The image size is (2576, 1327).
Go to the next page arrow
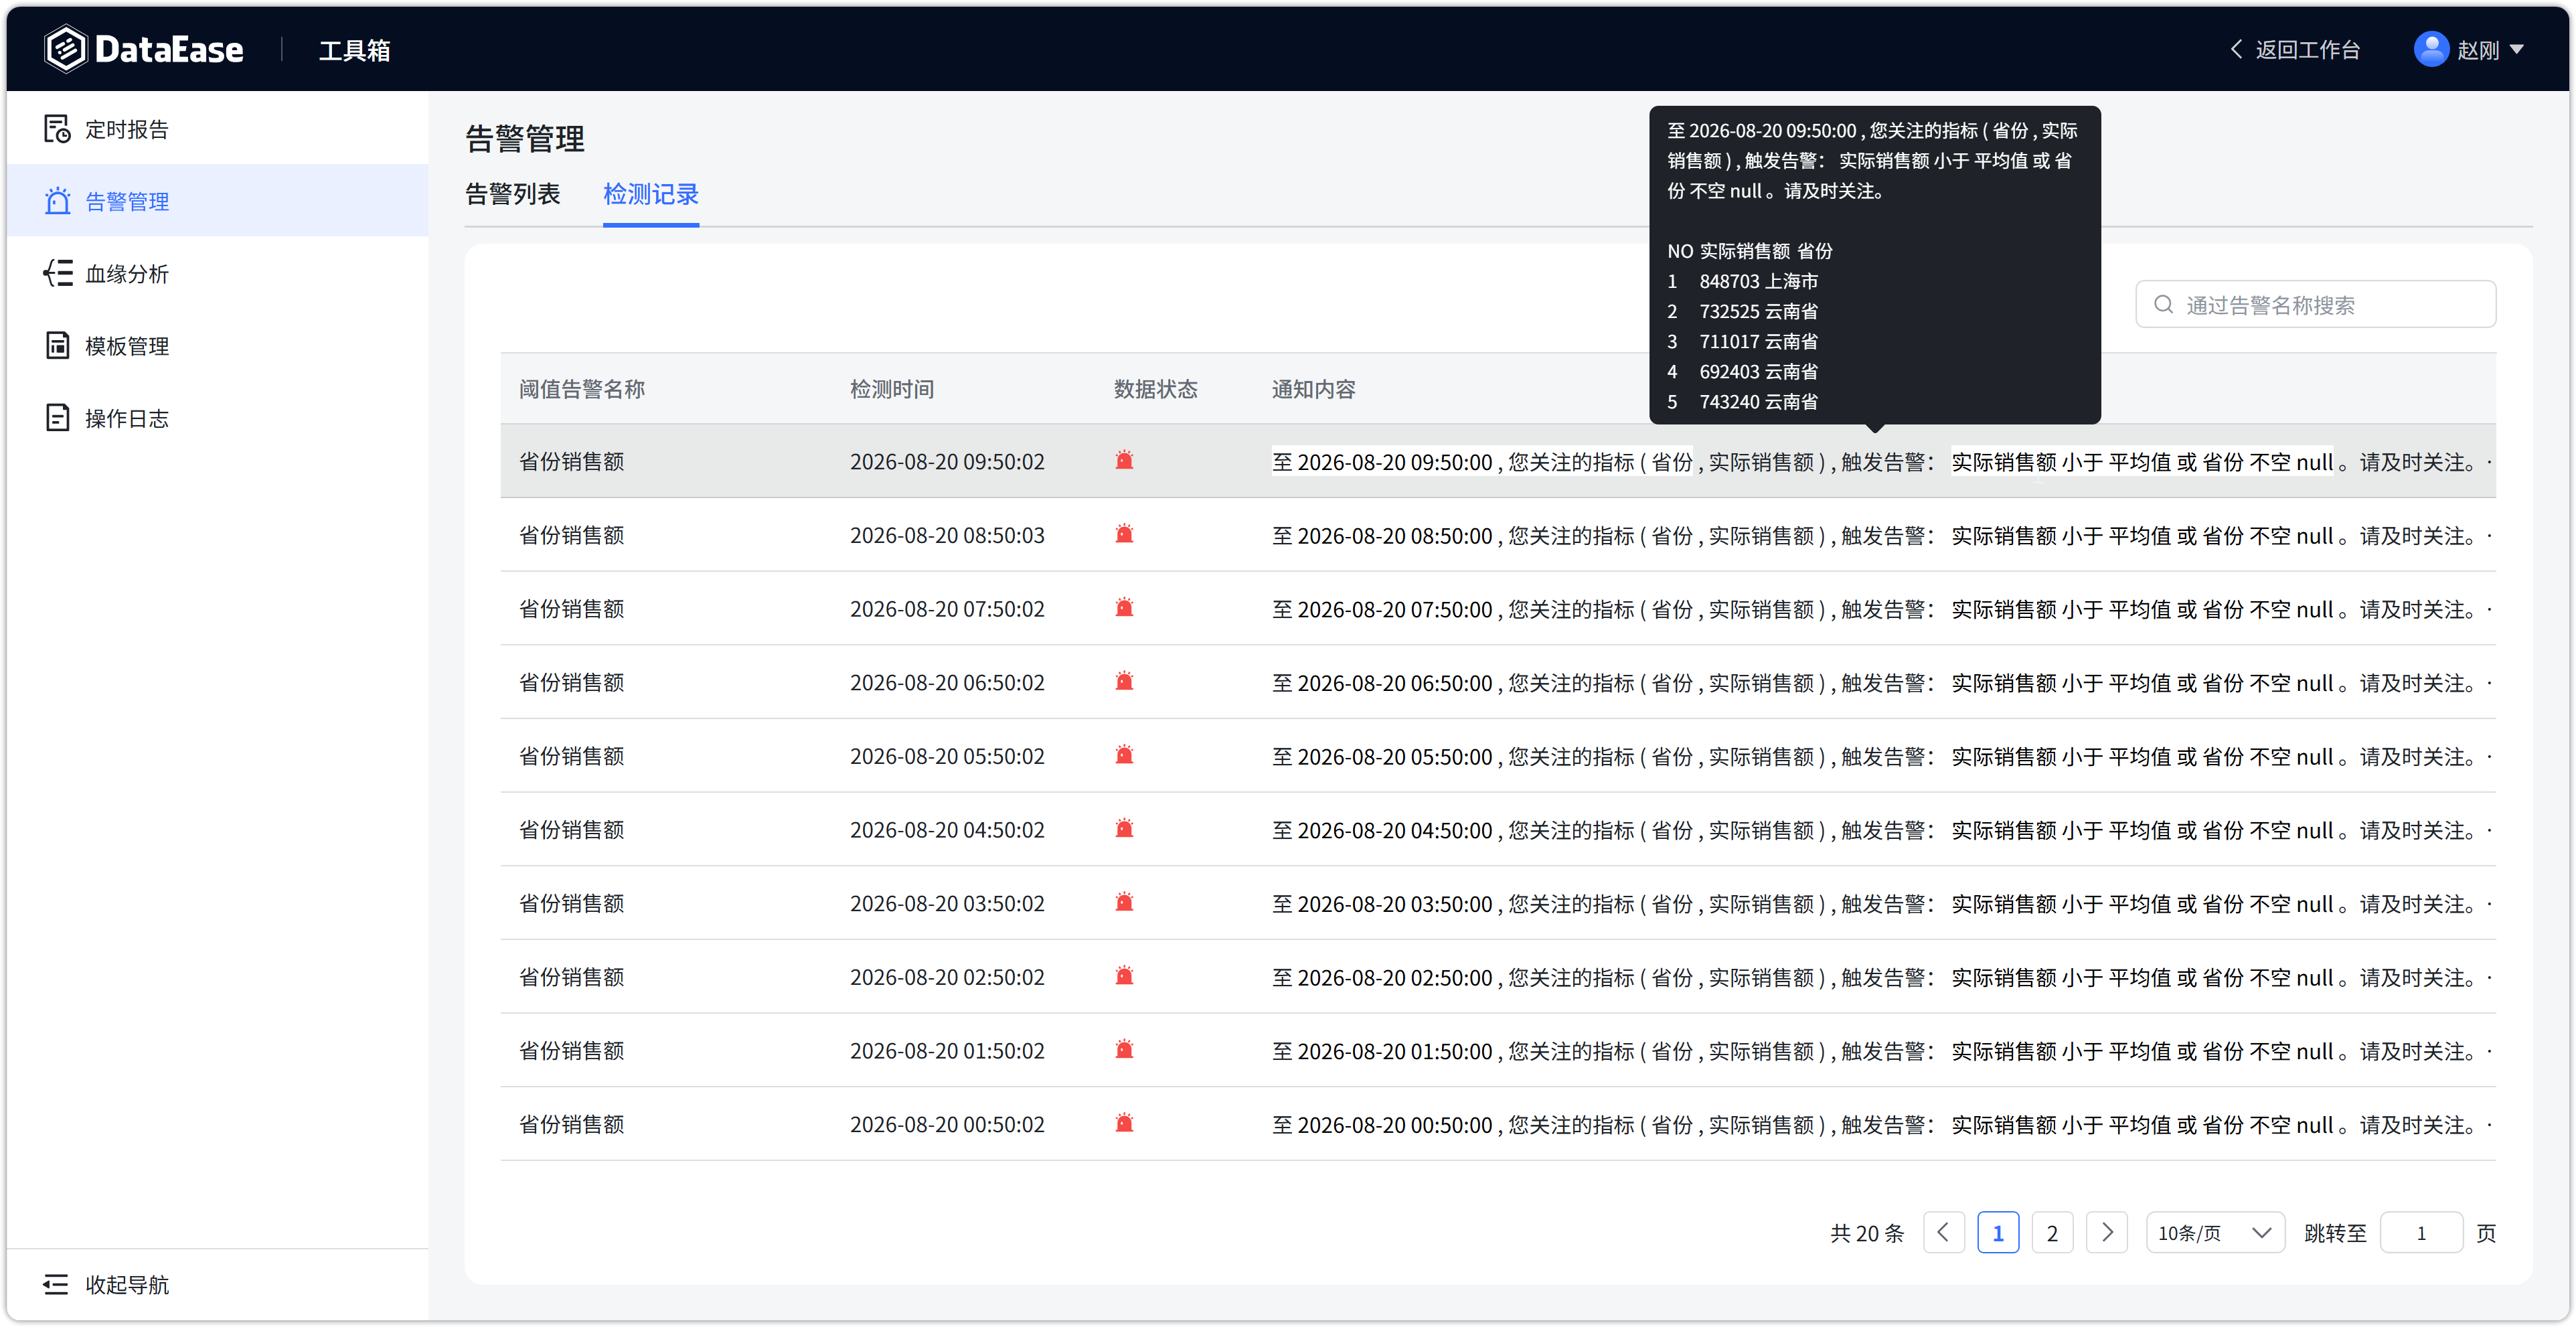point(2106,1232)
